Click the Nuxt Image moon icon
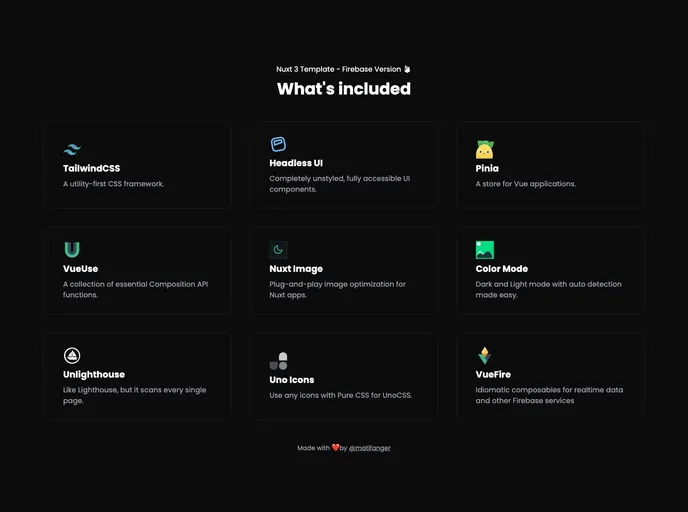688x512 pixels. (278, 250)
